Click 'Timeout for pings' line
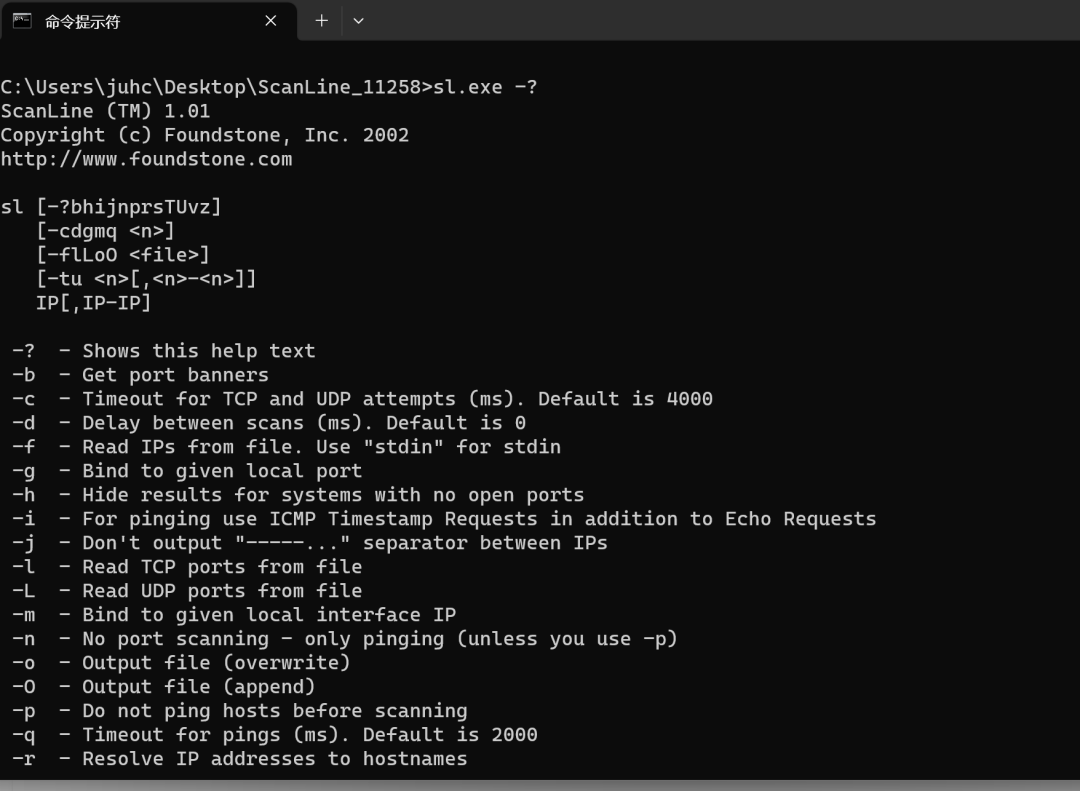 coord(275,734)
